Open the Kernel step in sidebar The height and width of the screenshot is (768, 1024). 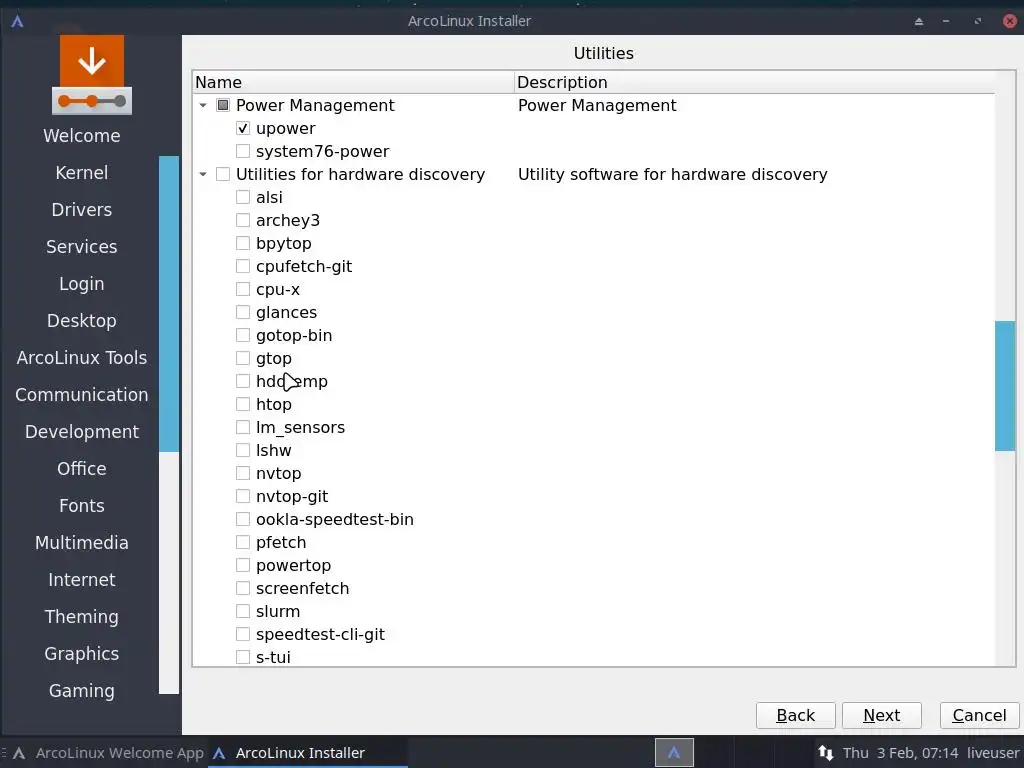(82, 172)
